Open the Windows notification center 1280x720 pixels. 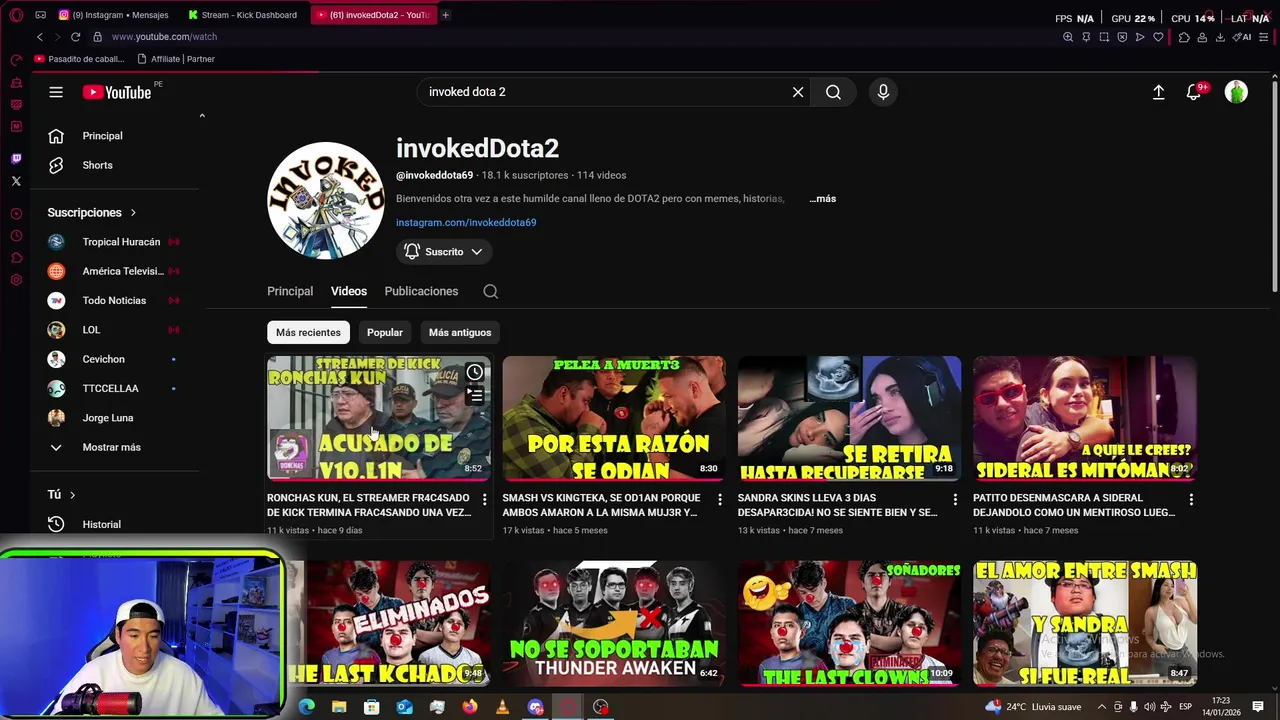click(1258, 707)
